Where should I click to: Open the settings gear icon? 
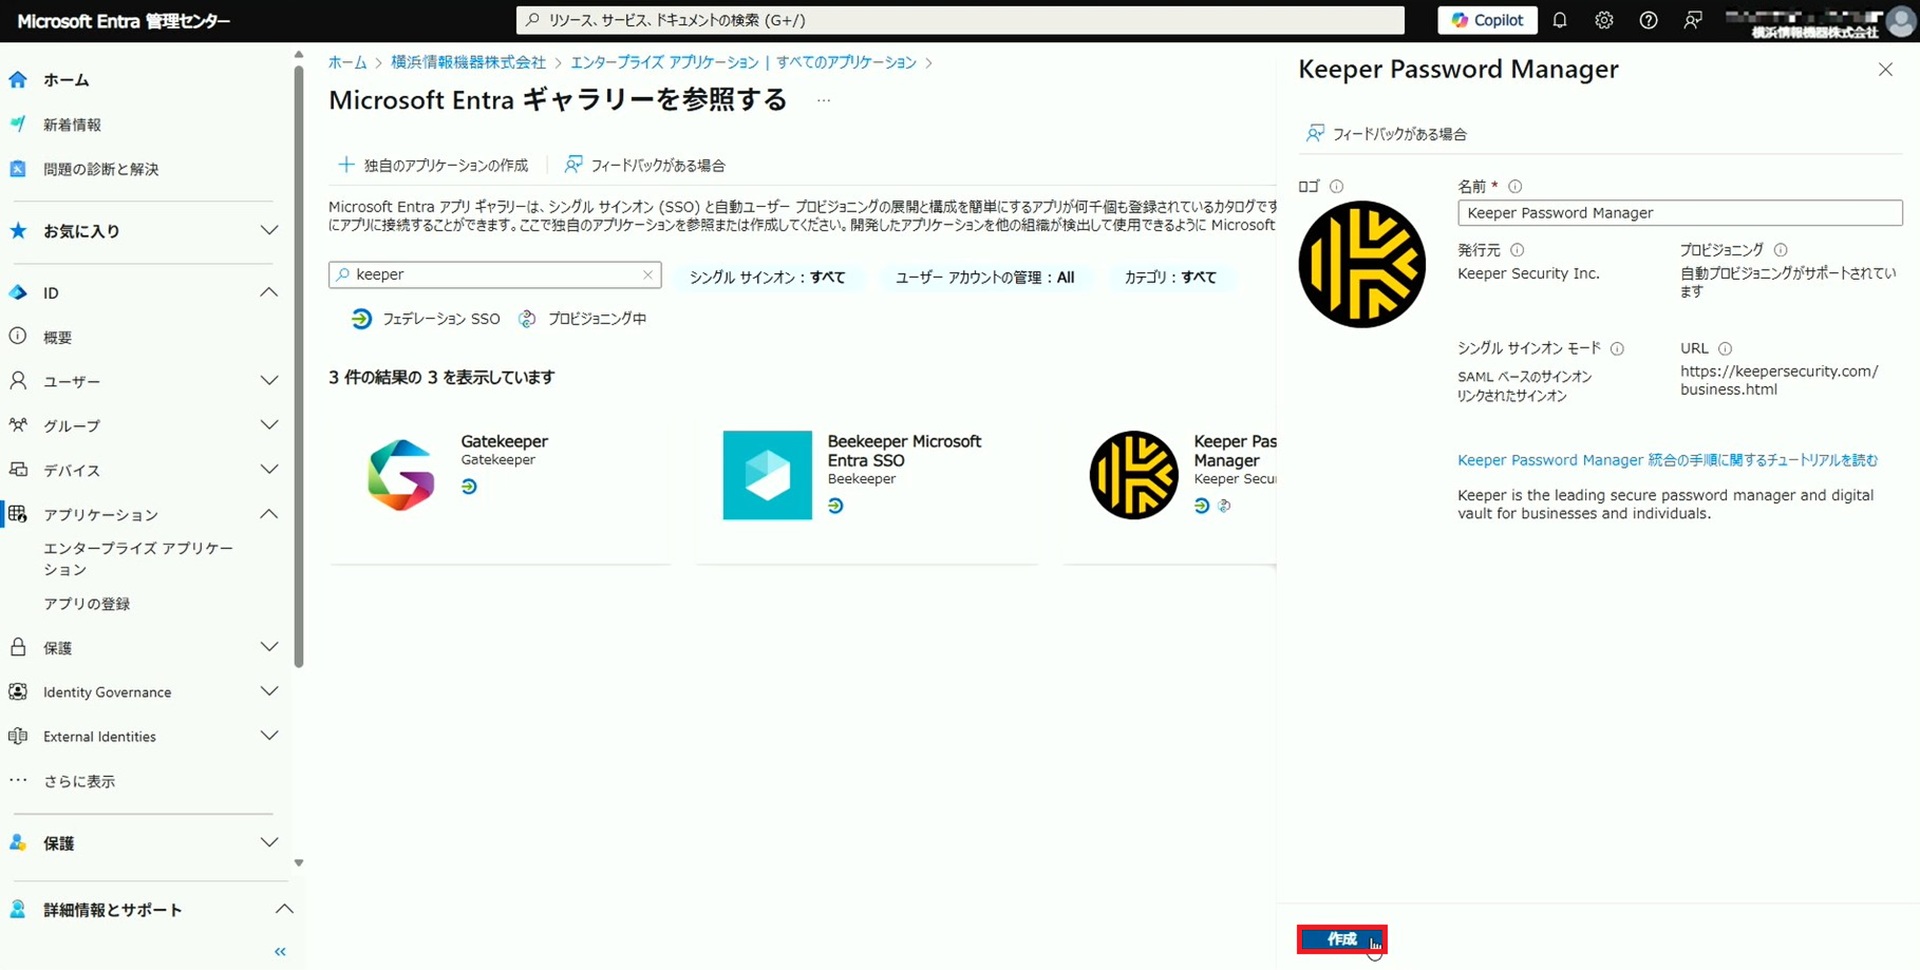(x=1604, y=20)
